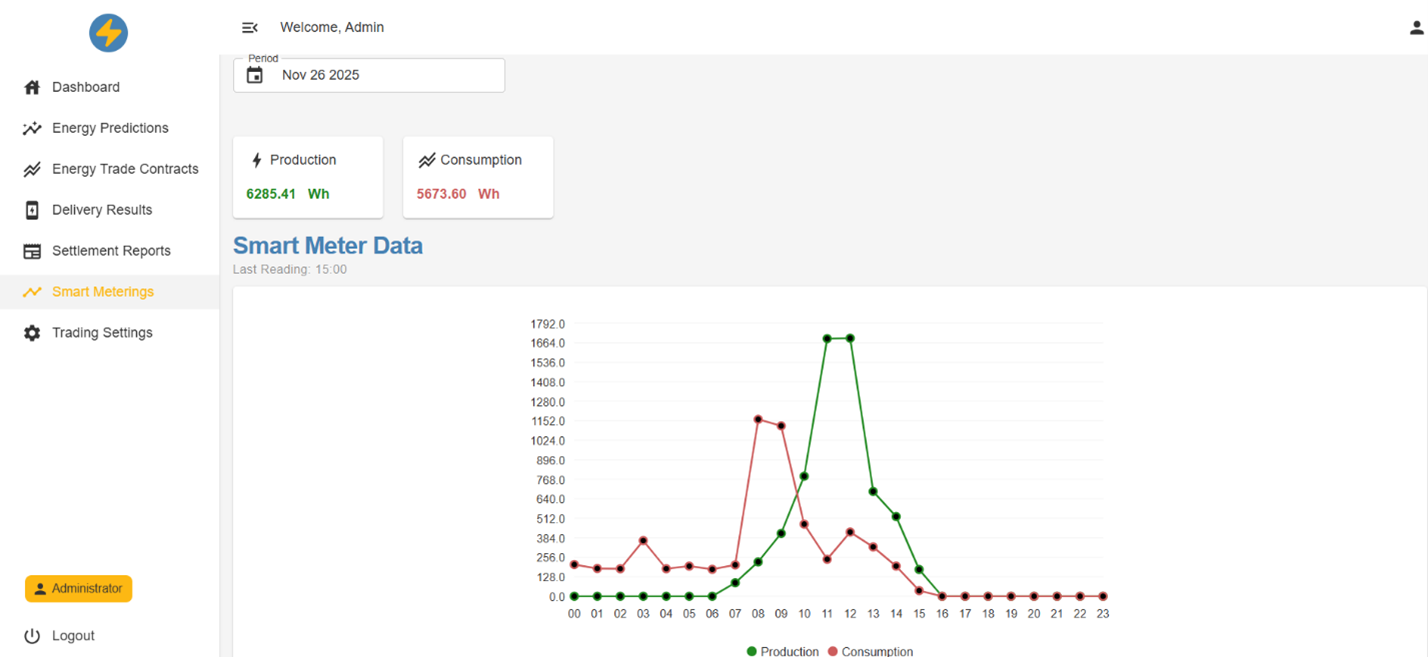
Task: Click the Dashboard home icon
Action: click(x=32, y=87)
